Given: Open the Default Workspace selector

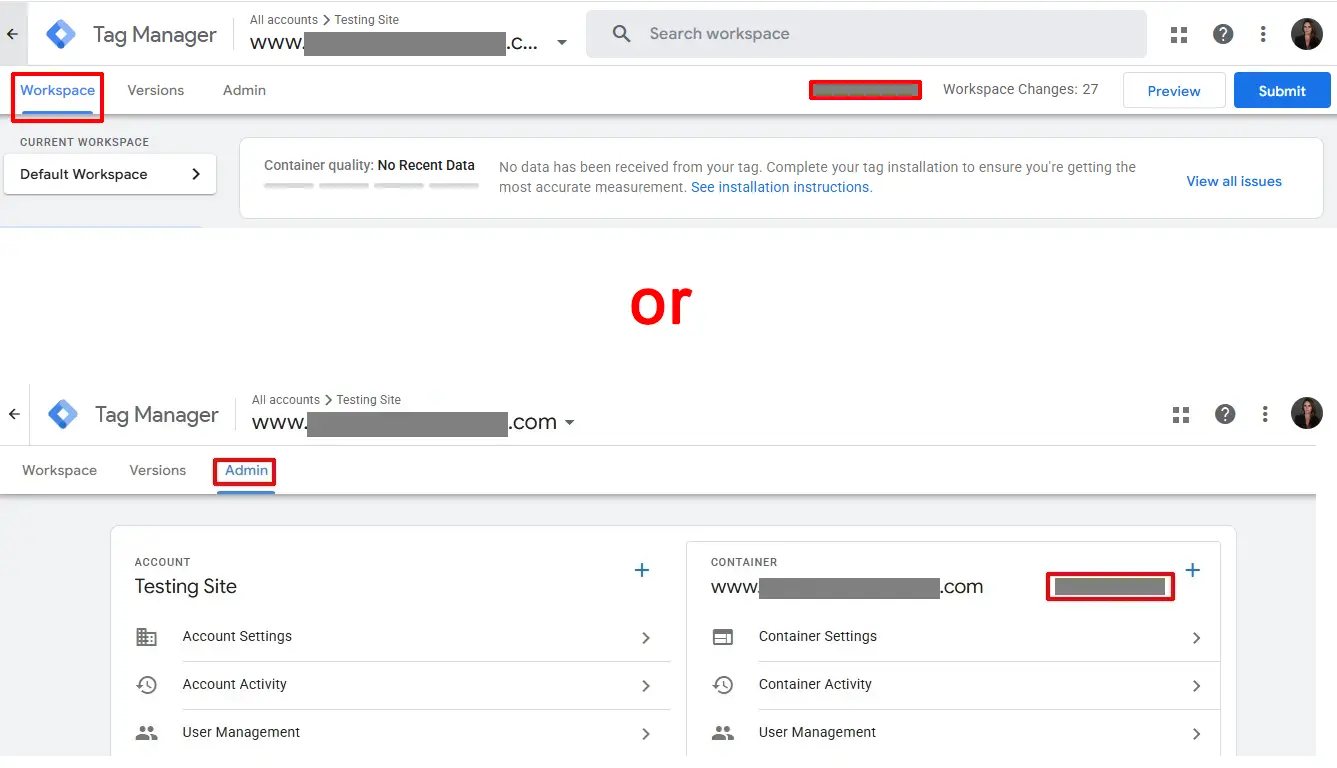Looking at the screenshot, I should 110,174.
